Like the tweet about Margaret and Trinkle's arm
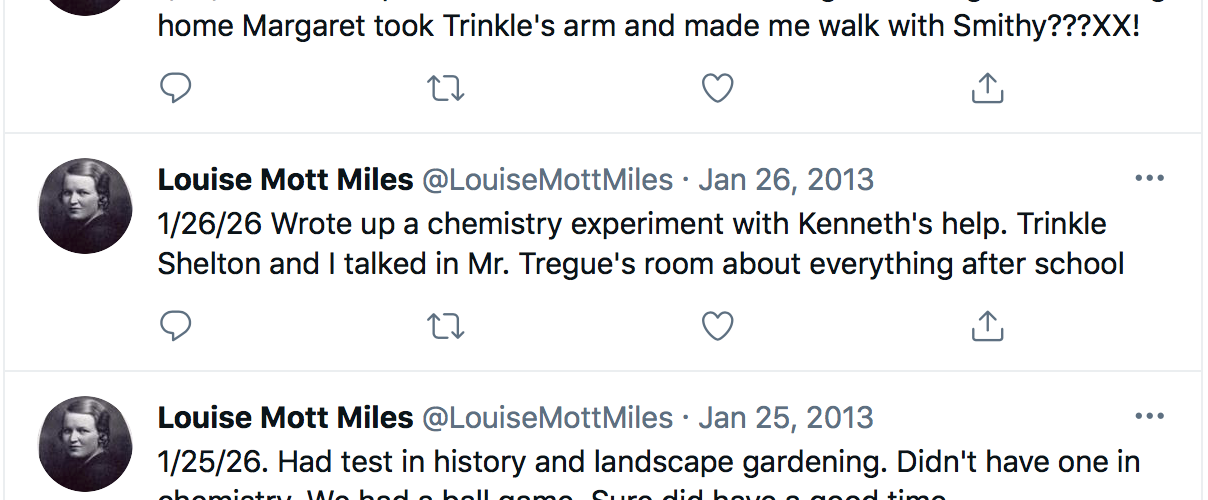Image resolution: width=1208 pixels, height=500 pixels. pos(717,89)
